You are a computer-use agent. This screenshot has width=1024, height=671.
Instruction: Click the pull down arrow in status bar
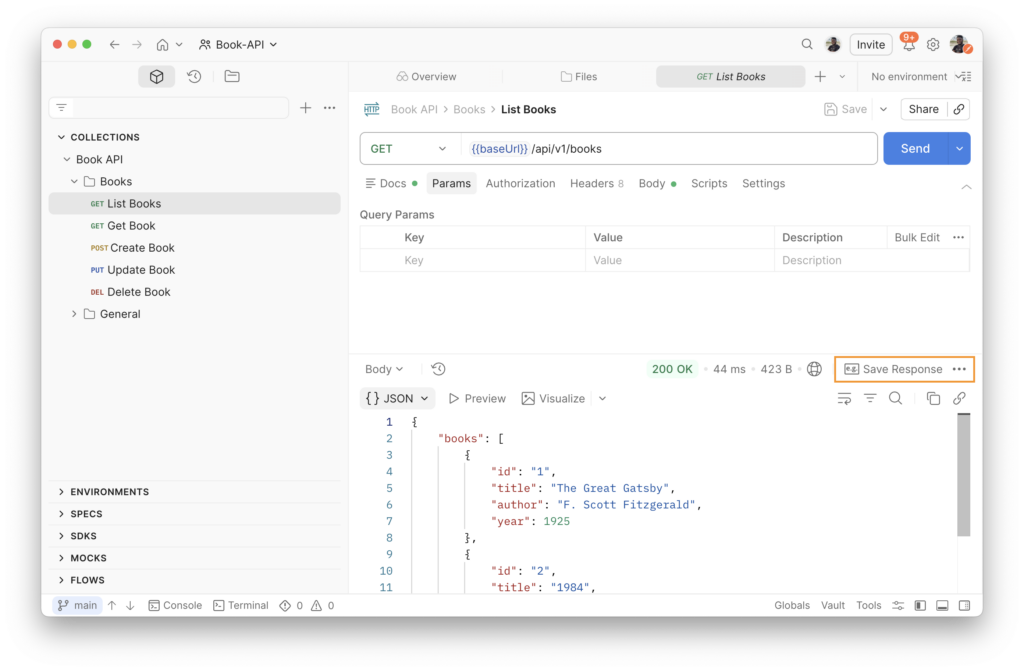(x=130, y=606)
